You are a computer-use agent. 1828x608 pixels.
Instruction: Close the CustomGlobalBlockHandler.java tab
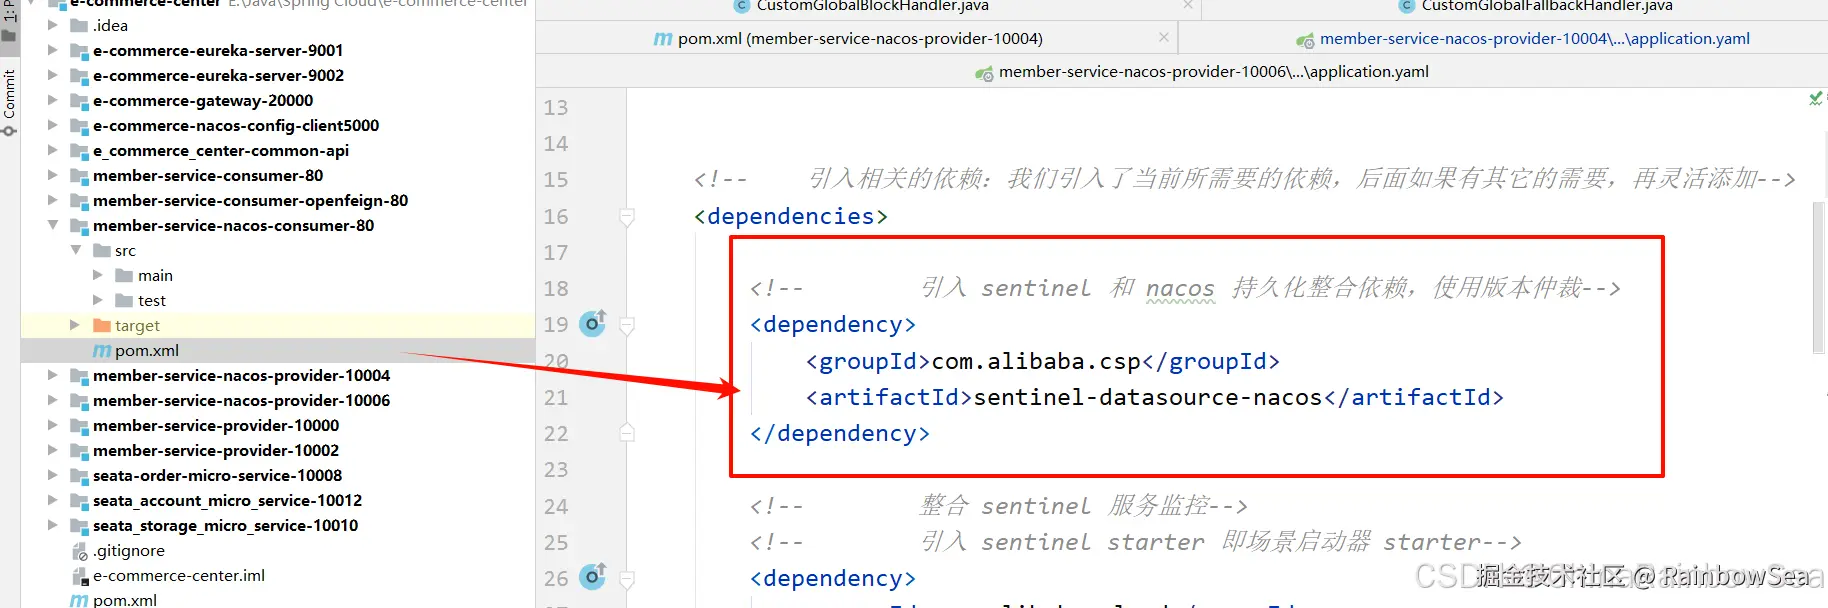(1188, 5)
